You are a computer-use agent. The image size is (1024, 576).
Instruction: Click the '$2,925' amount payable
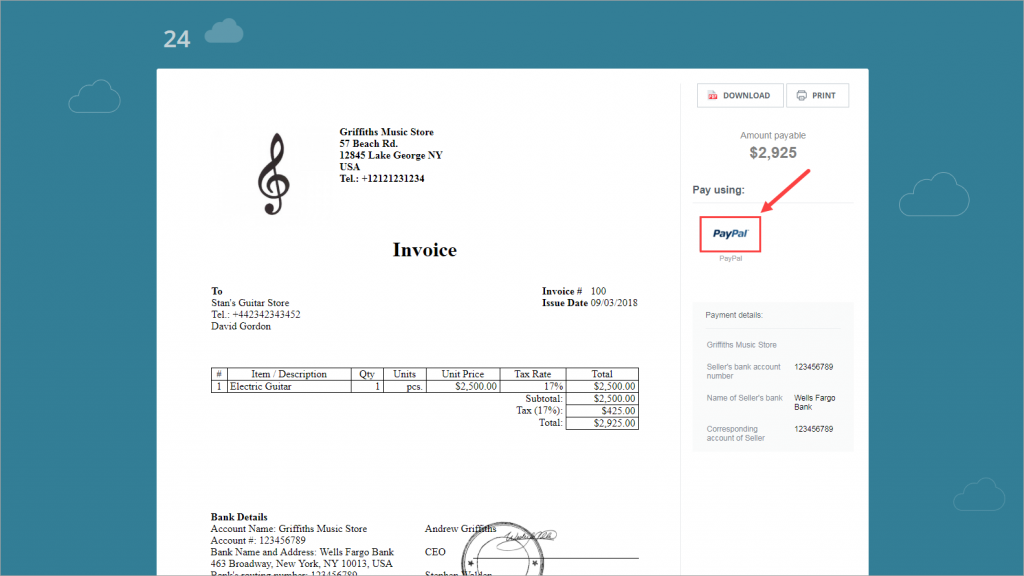(773, 153)
